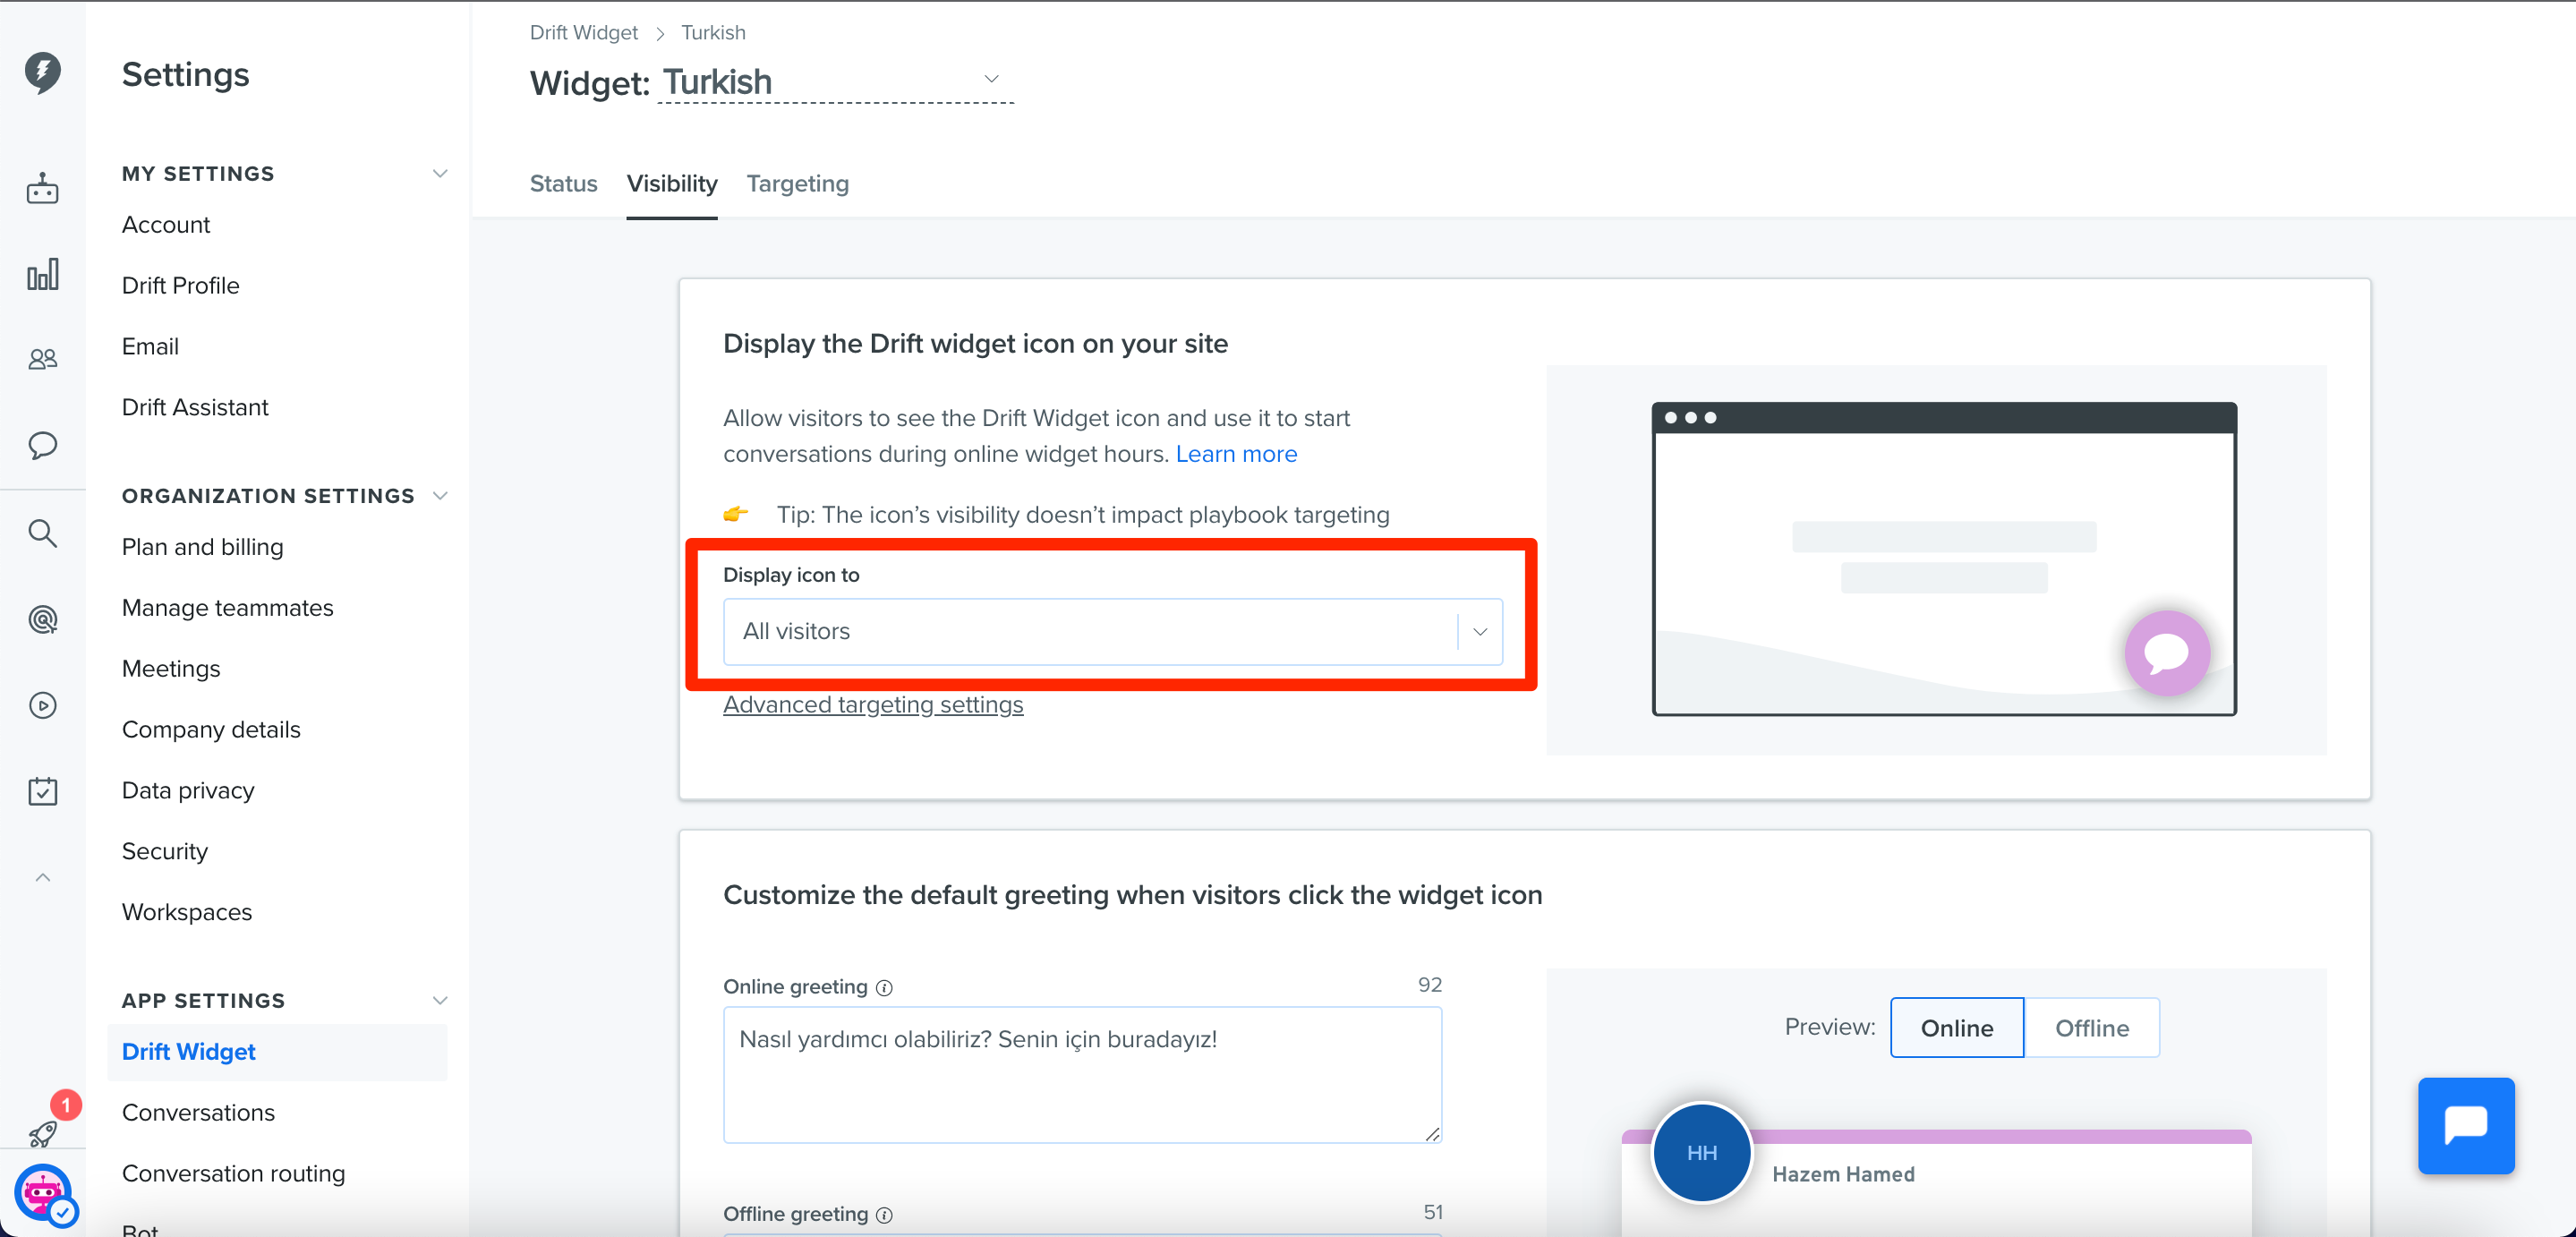Open the target accounts icon
The image size is (2576, 1237).
pos(42,620)
